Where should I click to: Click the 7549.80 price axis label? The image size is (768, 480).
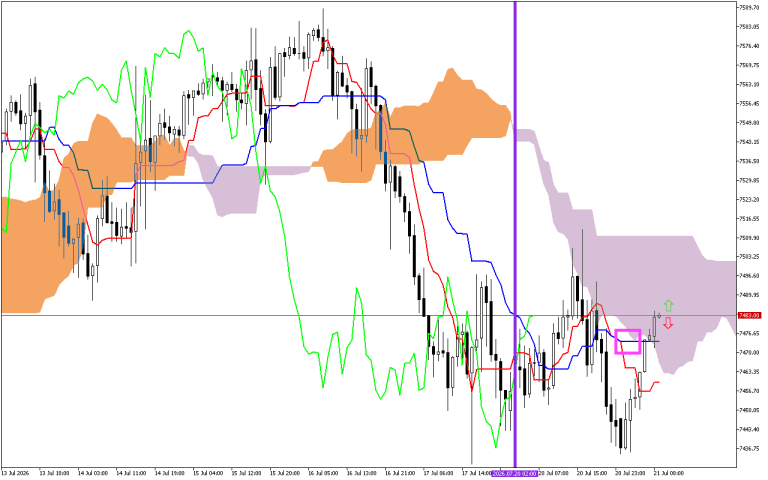pos(749,122)
